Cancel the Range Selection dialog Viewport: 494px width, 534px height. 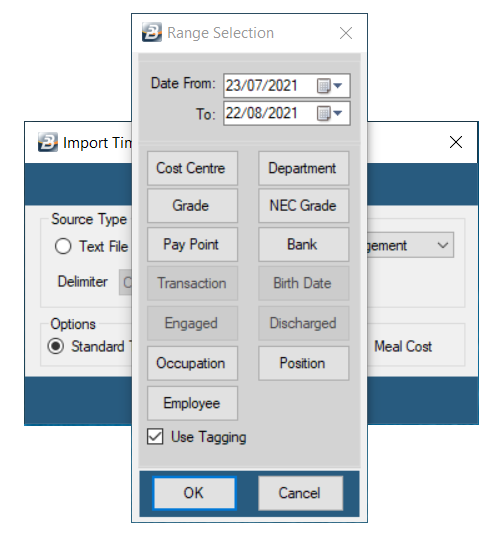300,493
